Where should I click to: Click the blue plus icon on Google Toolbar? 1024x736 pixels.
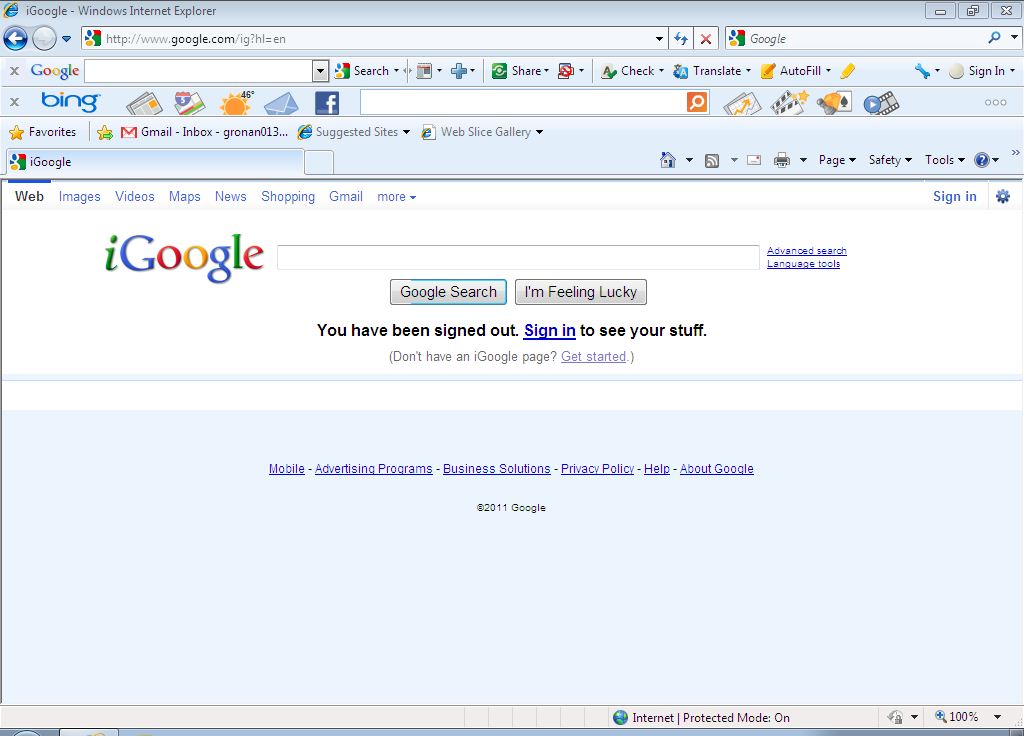pyautogui.click(x=459, y=71)
